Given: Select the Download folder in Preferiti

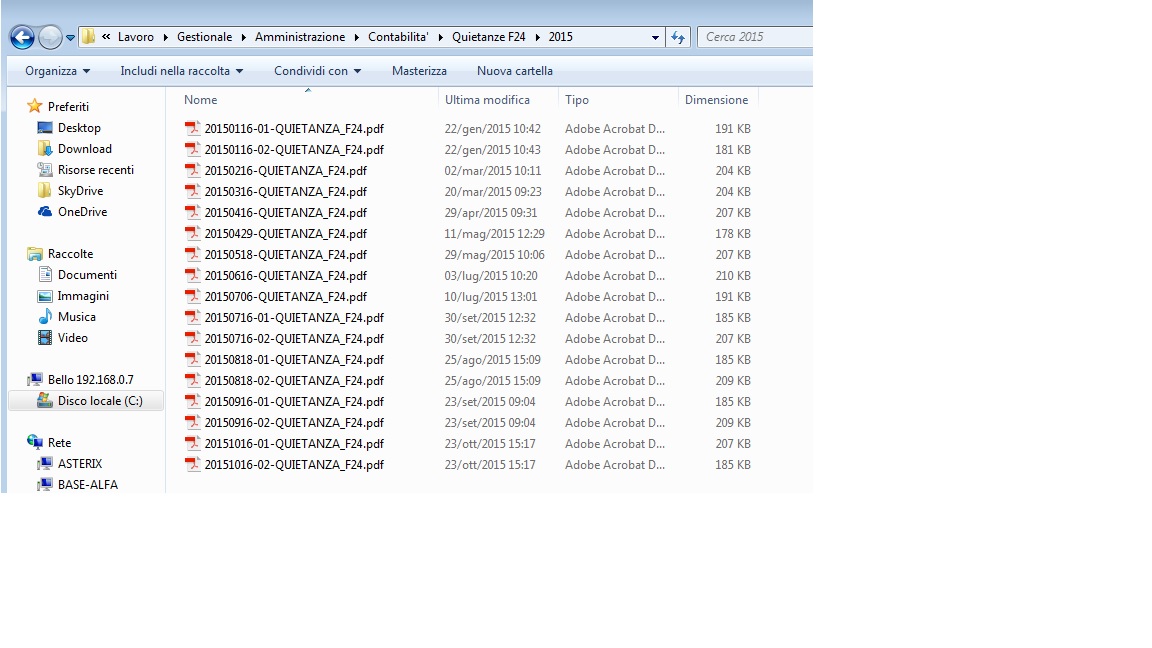Looking at the screenshot, I should pos(84,149).
